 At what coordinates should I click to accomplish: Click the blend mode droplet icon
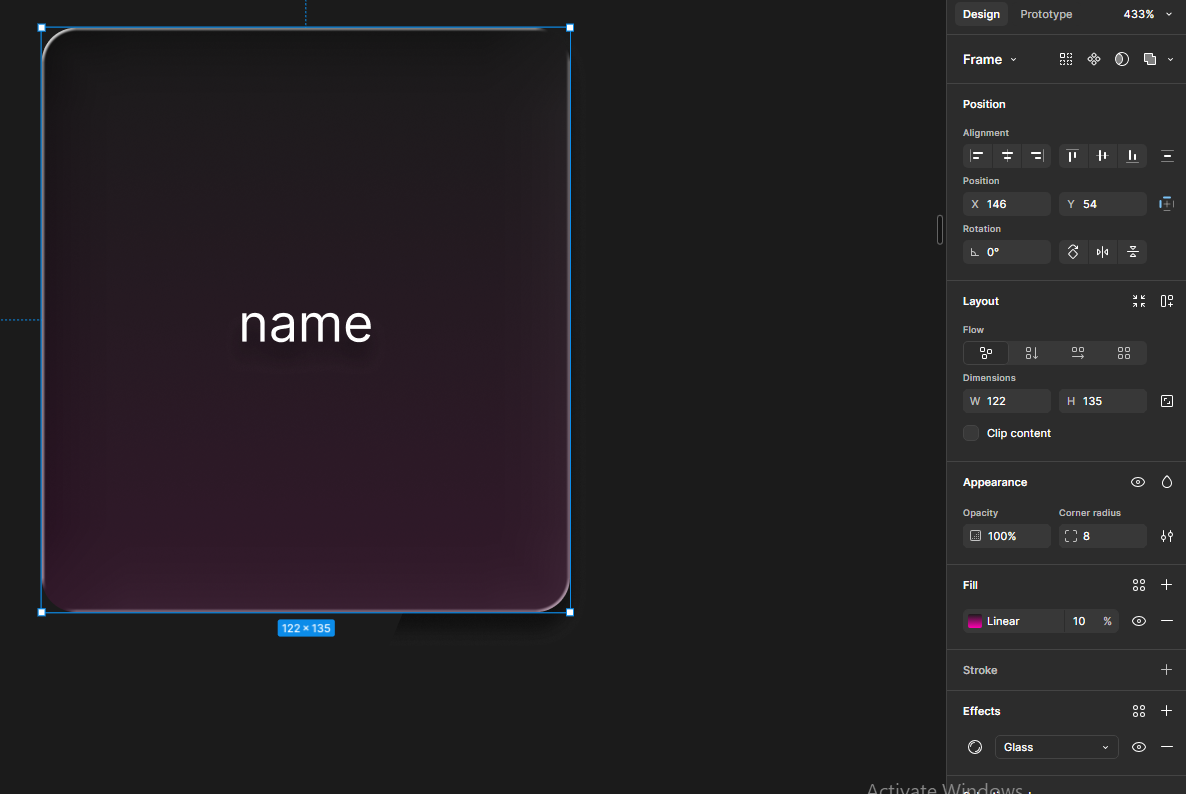coord(1167,482)
